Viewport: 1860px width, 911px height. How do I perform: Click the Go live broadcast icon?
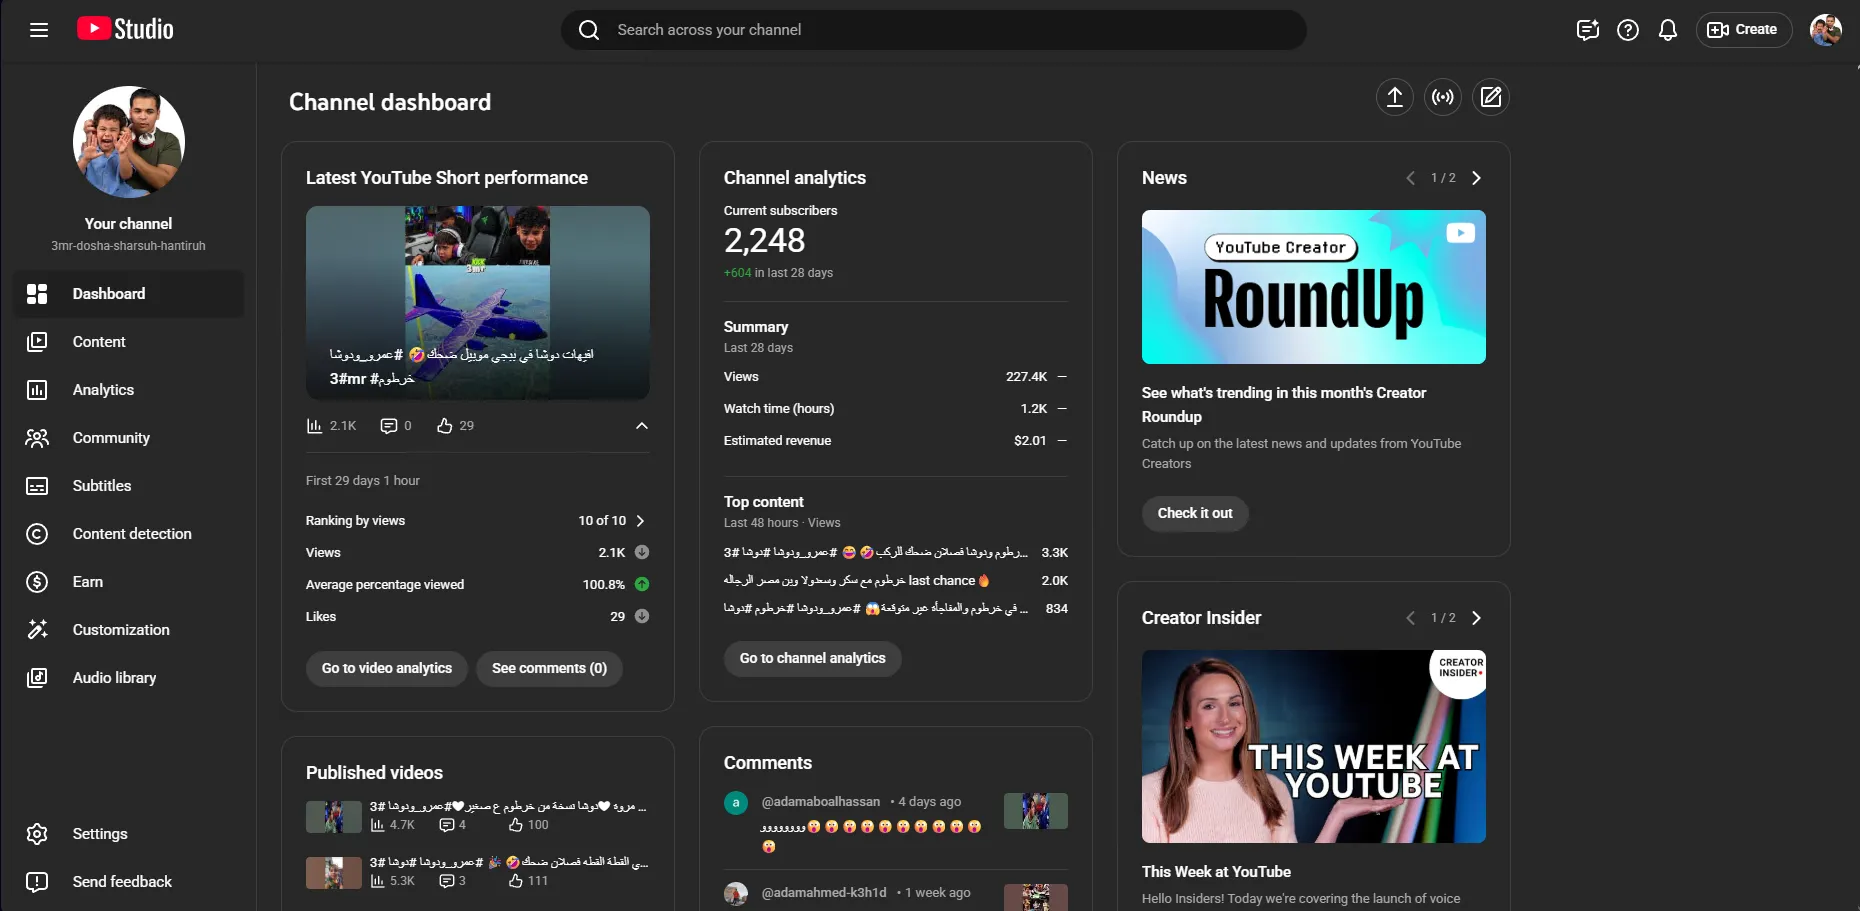click(1443, 97)
